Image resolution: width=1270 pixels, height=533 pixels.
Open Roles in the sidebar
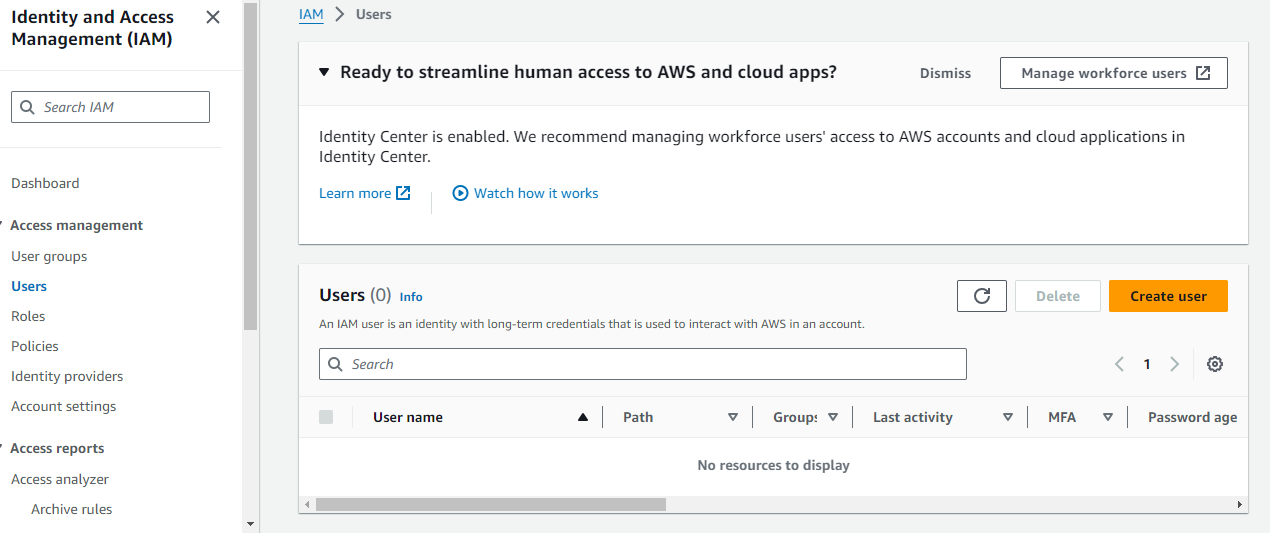coord(28,316)
